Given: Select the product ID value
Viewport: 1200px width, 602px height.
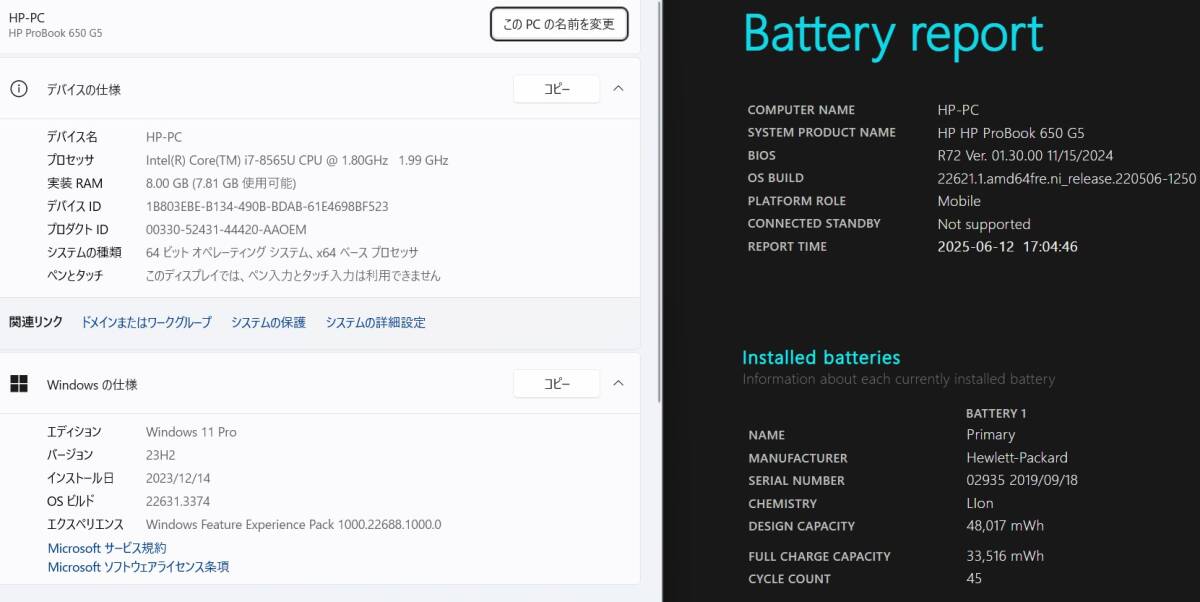Looking at the screenshot, I should [x=226, y=229].
